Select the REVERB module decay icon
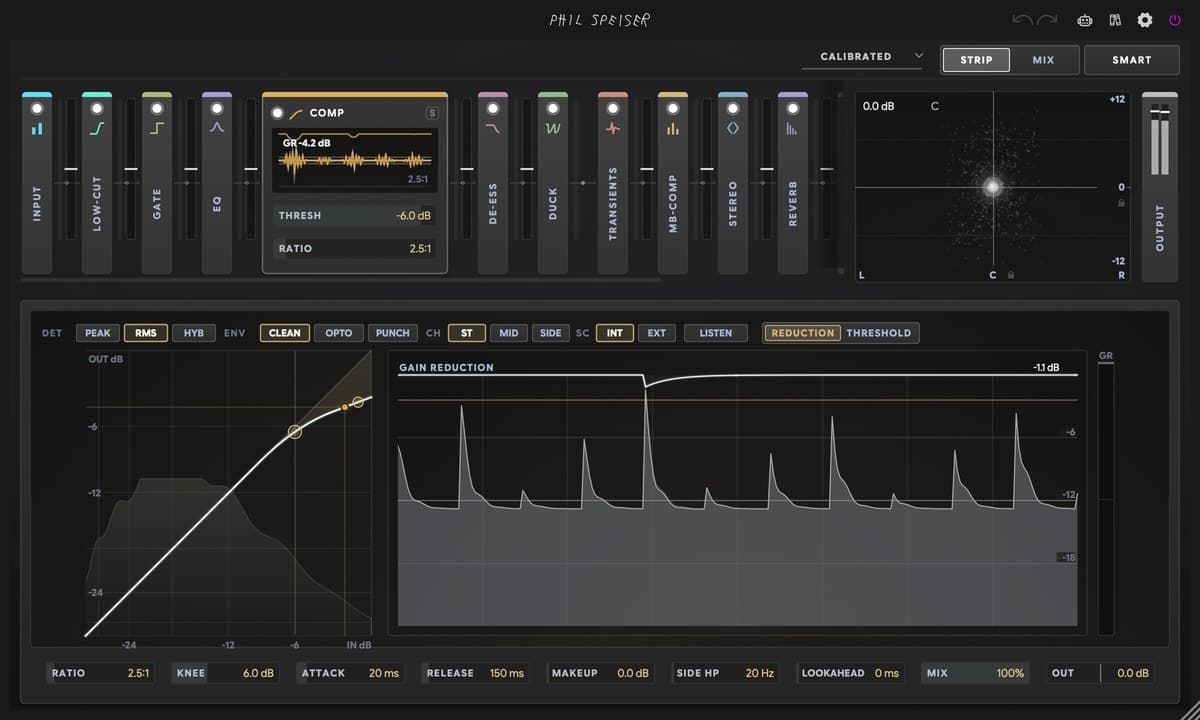 (x=793, y=129)
